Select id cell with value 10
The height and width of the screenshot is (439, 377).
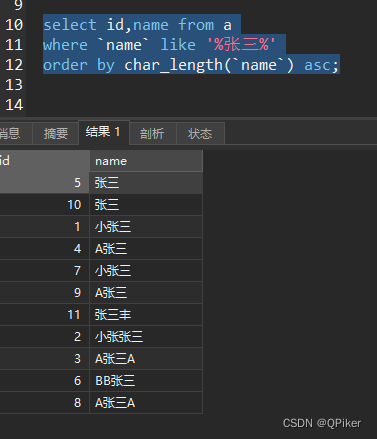pos(44,205)
